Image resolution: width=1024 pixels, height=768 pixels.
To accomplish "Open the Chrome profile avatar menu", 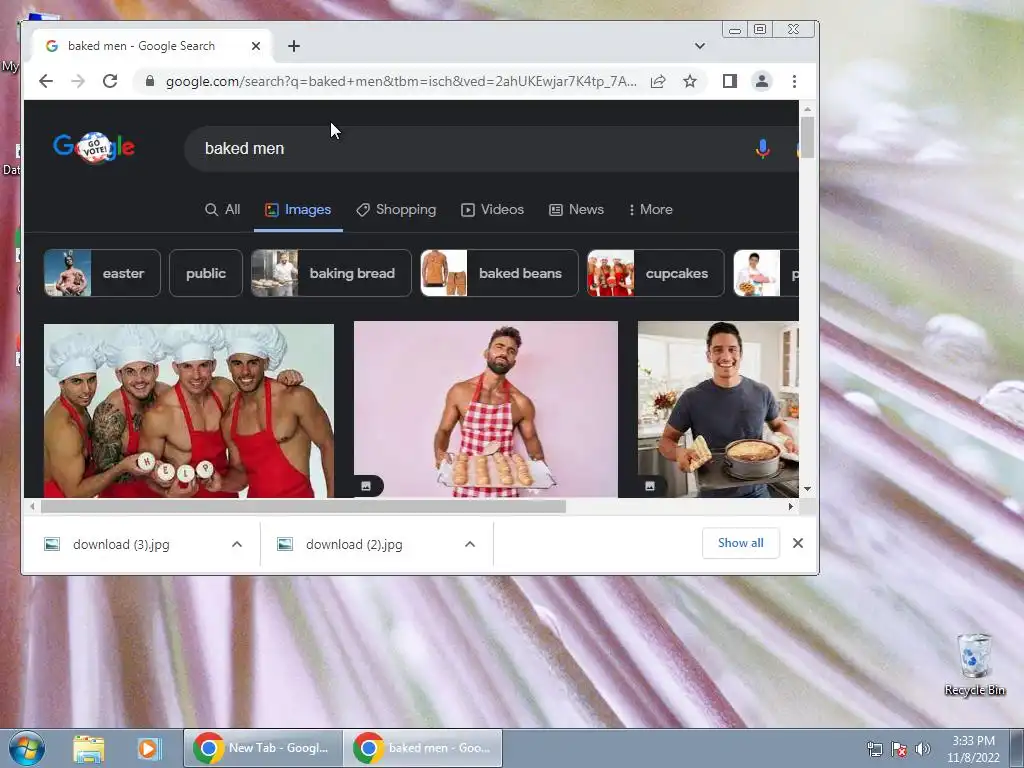I will point(761,81).
